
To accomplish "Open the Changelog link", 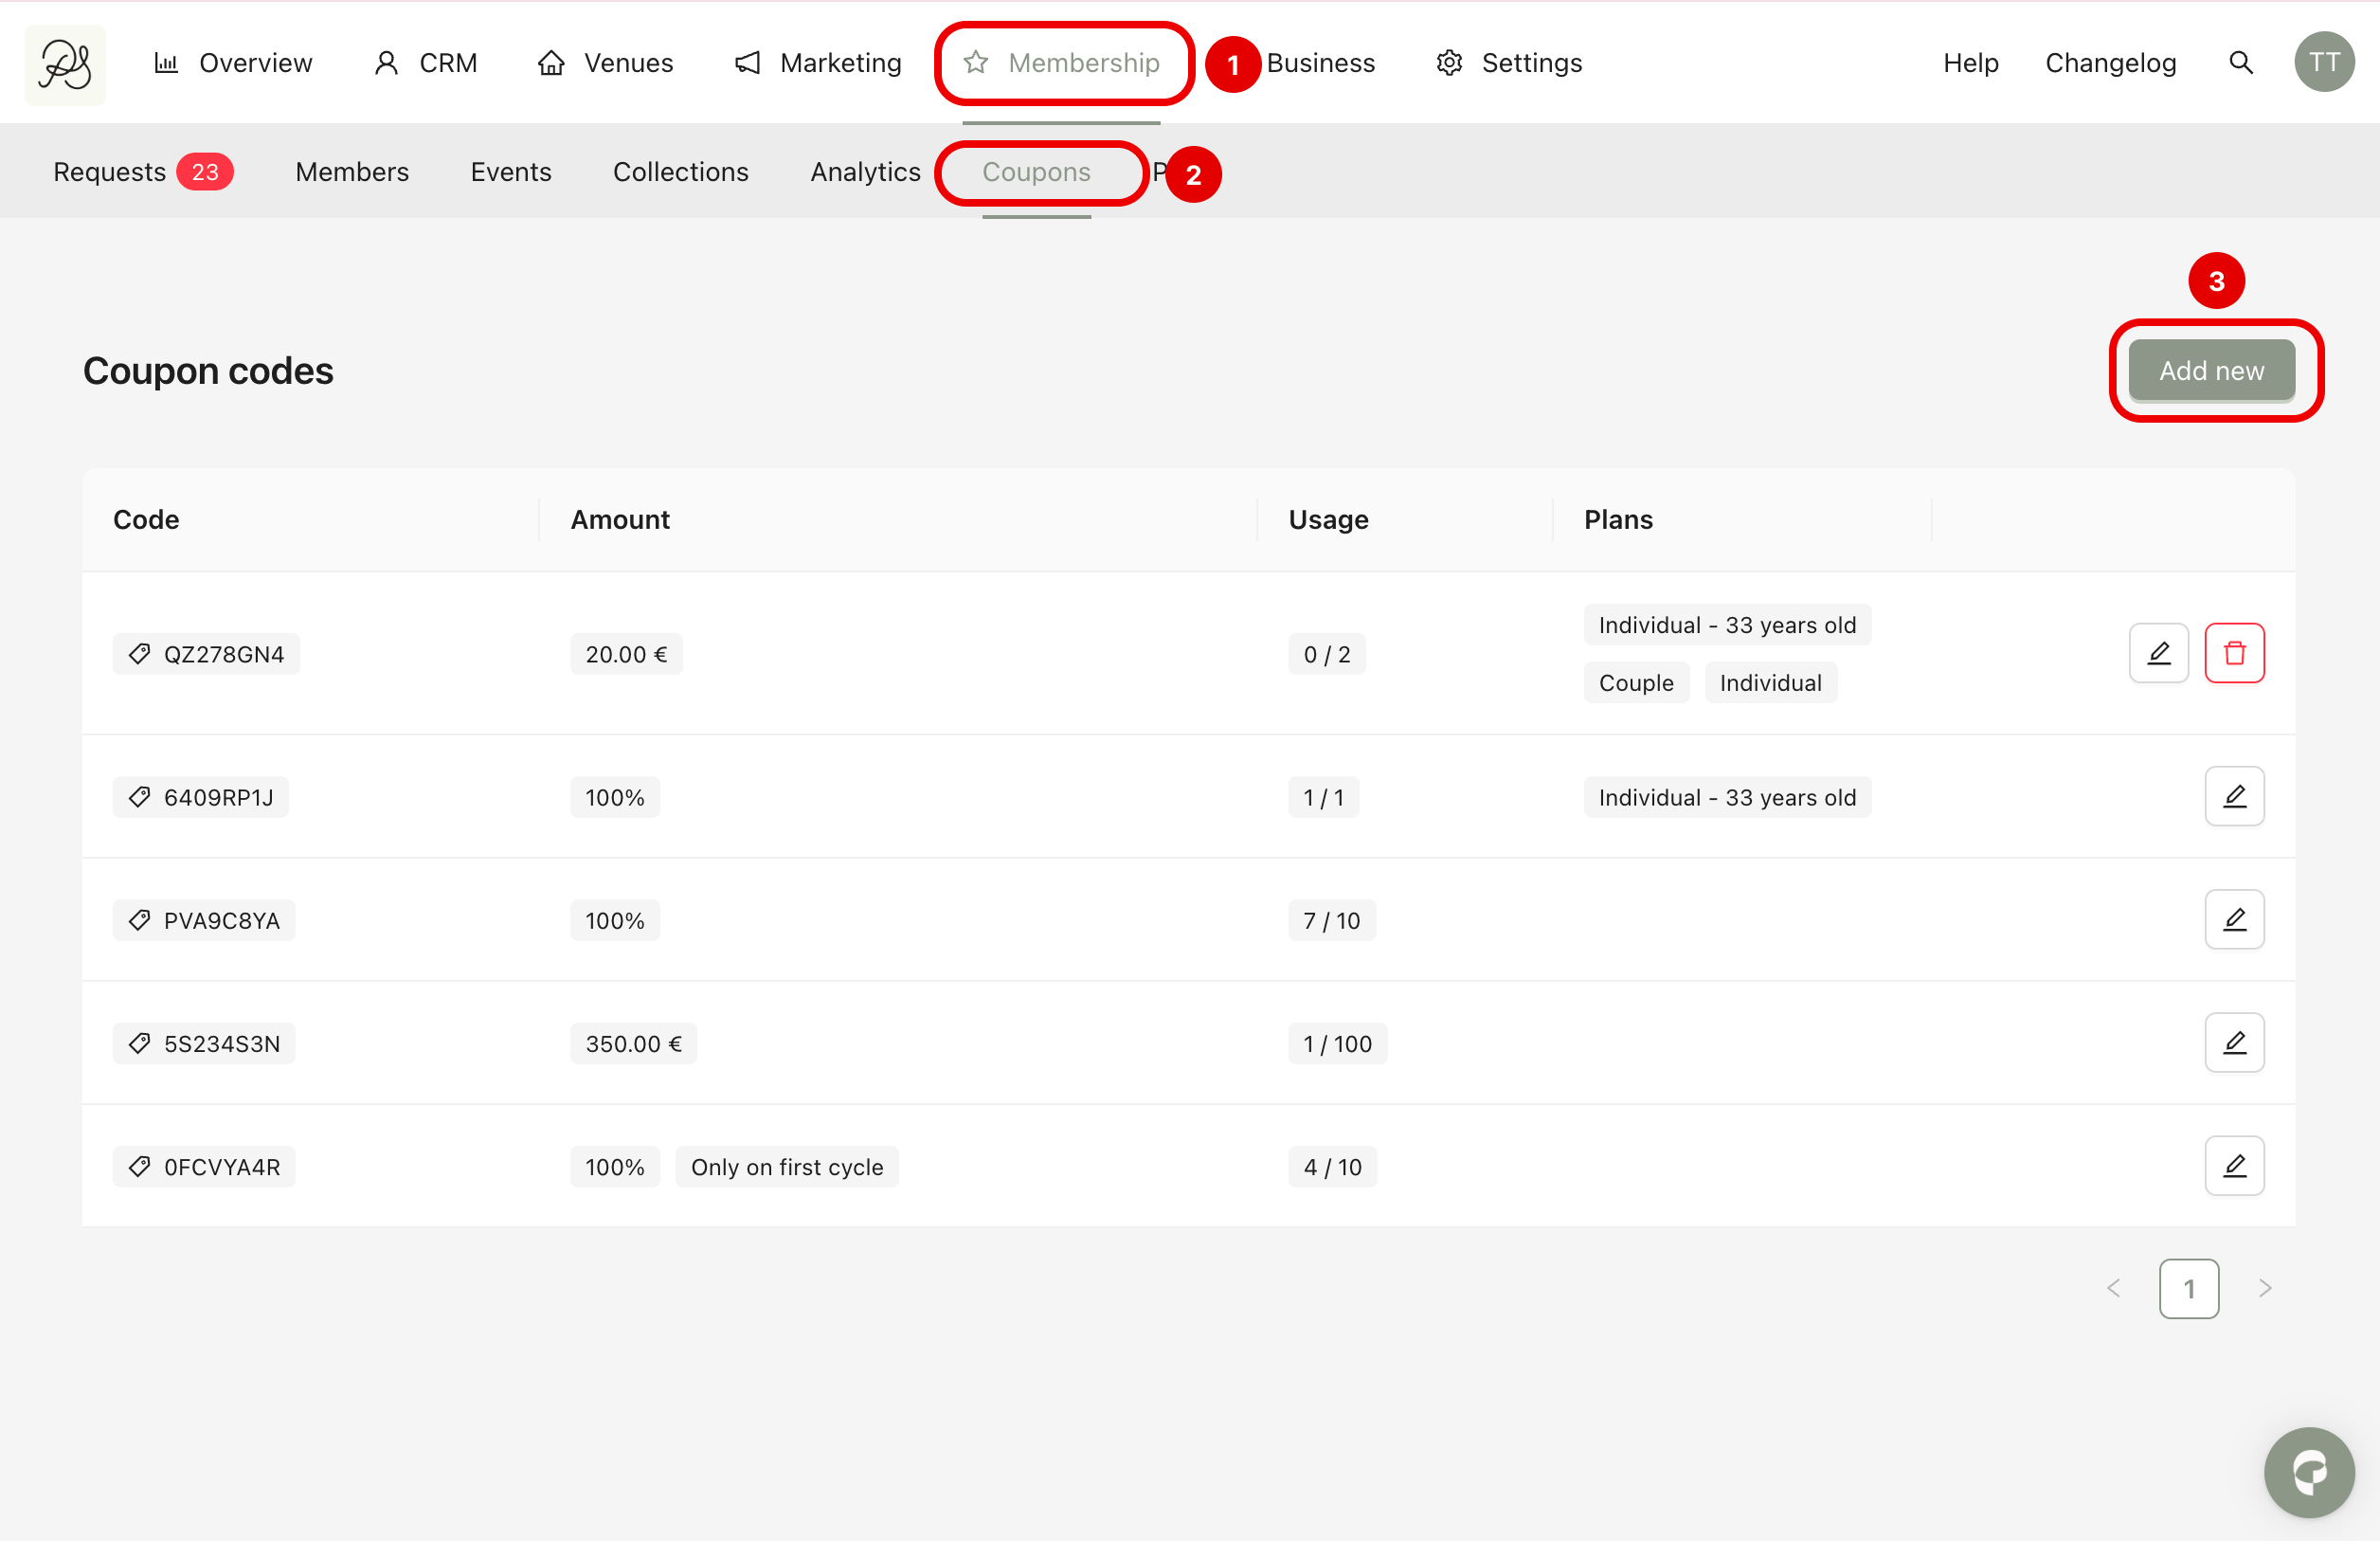I will tap(2110, 63).
